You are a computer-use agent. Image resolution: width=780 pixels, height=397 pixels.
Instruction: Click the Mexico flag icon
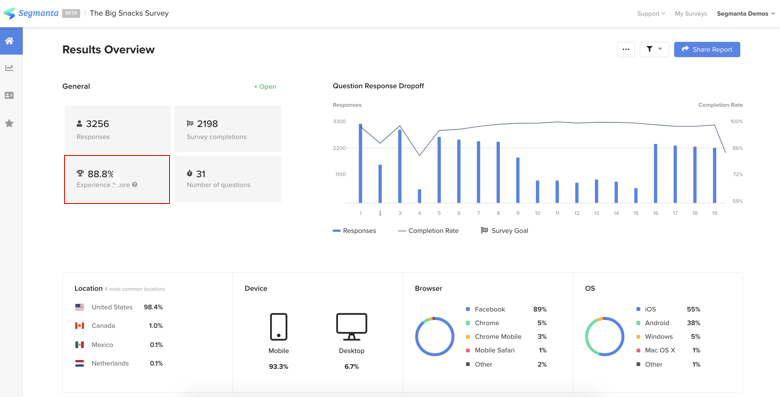[x=80, y=345]
